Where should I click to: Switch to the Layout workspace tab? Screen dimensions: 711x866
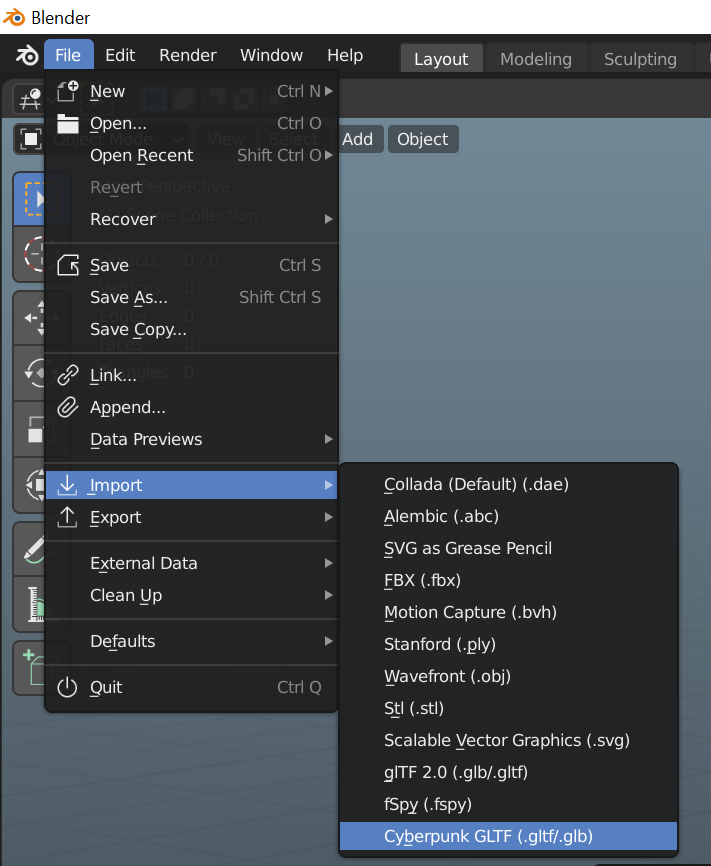click(x=441, y=59)
